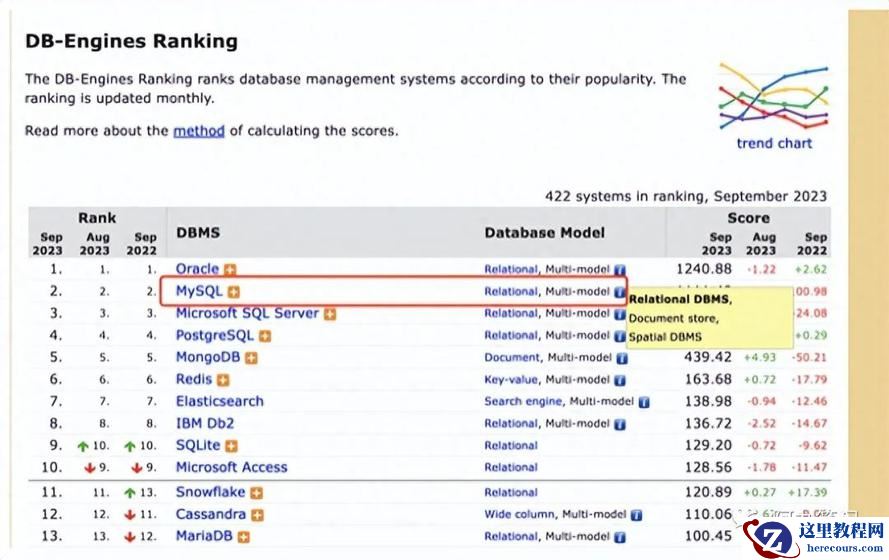889x560 pixels.
Task: Click the Database Model column header
Action: (544, 233)
